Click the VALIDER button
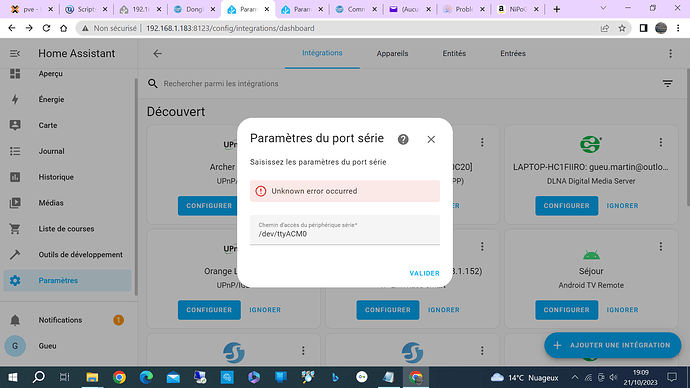690x388 pixels. [424, 273]
